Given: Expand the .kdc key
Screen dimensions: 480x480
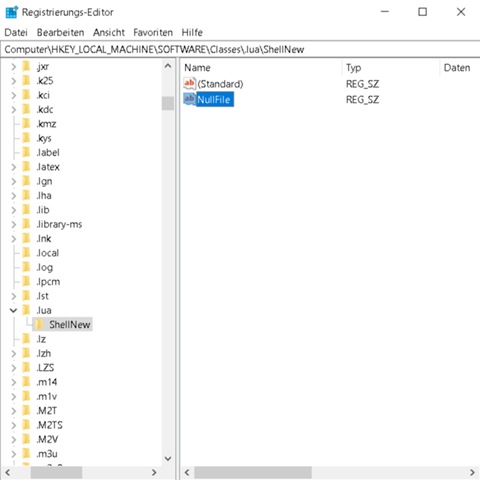Looking at the screenshot, I should click(x=14, y=110).
